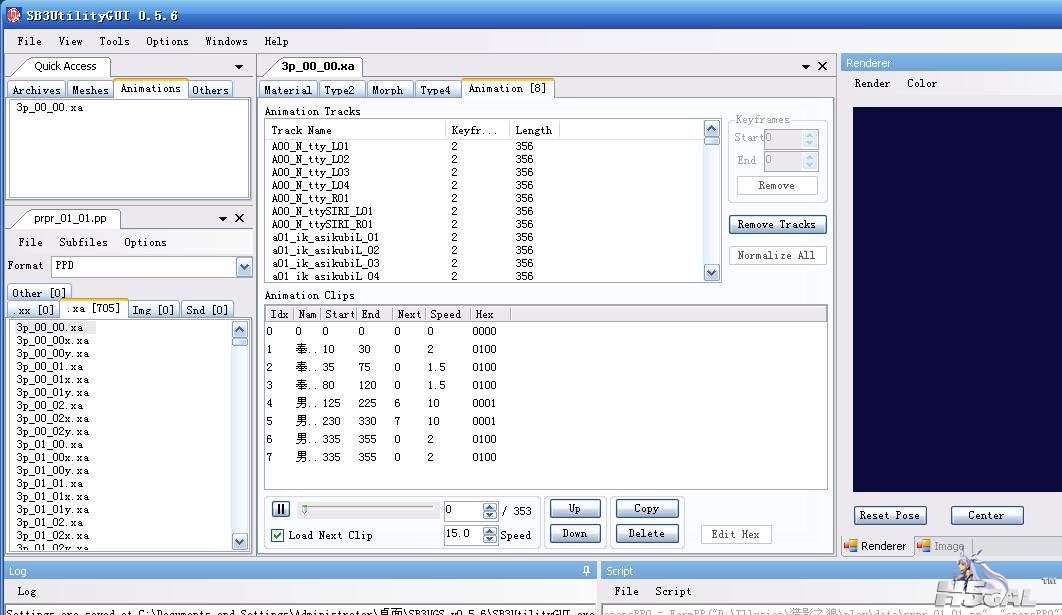Open the 3p_00_00.xa document dropdown arrow
This screenshot has height=615, width=1062.
tap(805, 67)
